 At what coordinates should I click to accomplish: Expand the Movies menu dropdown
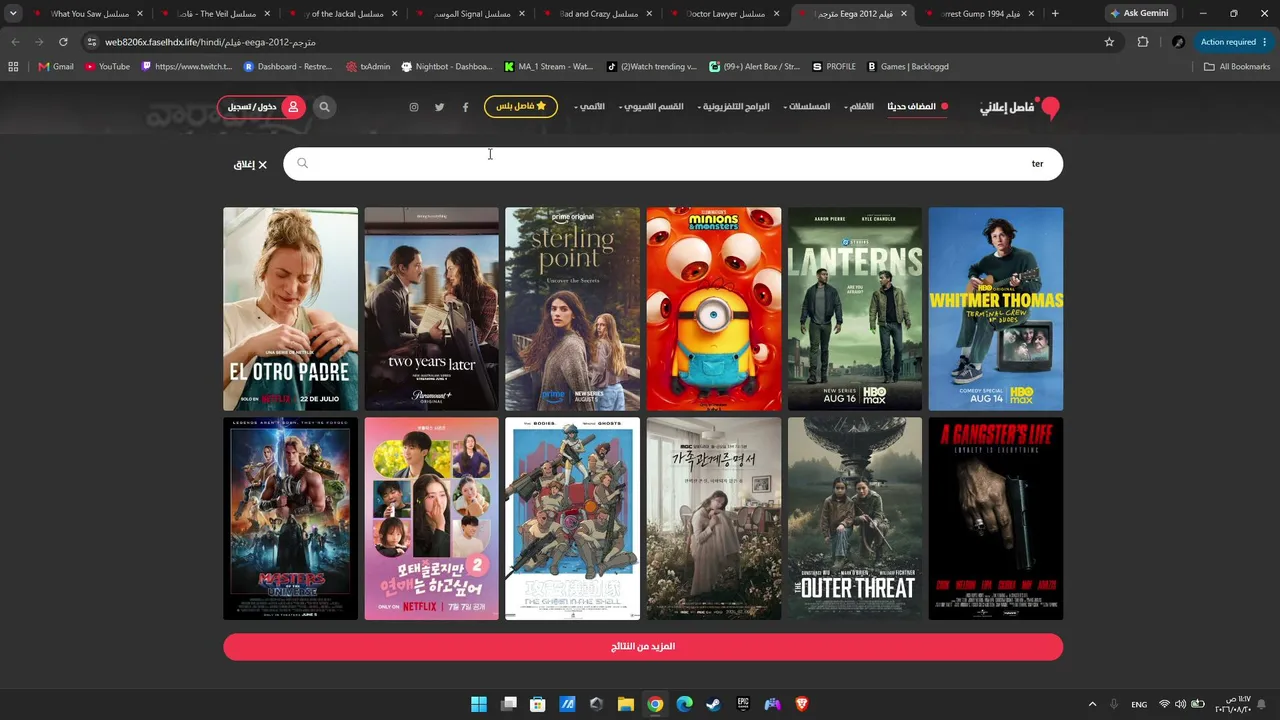point(859,107)
